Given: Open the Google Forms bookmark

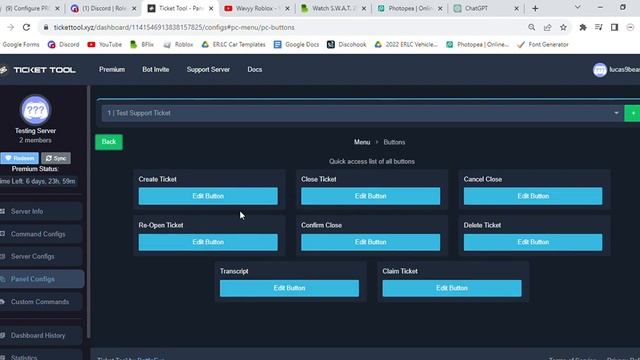Looking at the screenshot, I should [20, 44].
